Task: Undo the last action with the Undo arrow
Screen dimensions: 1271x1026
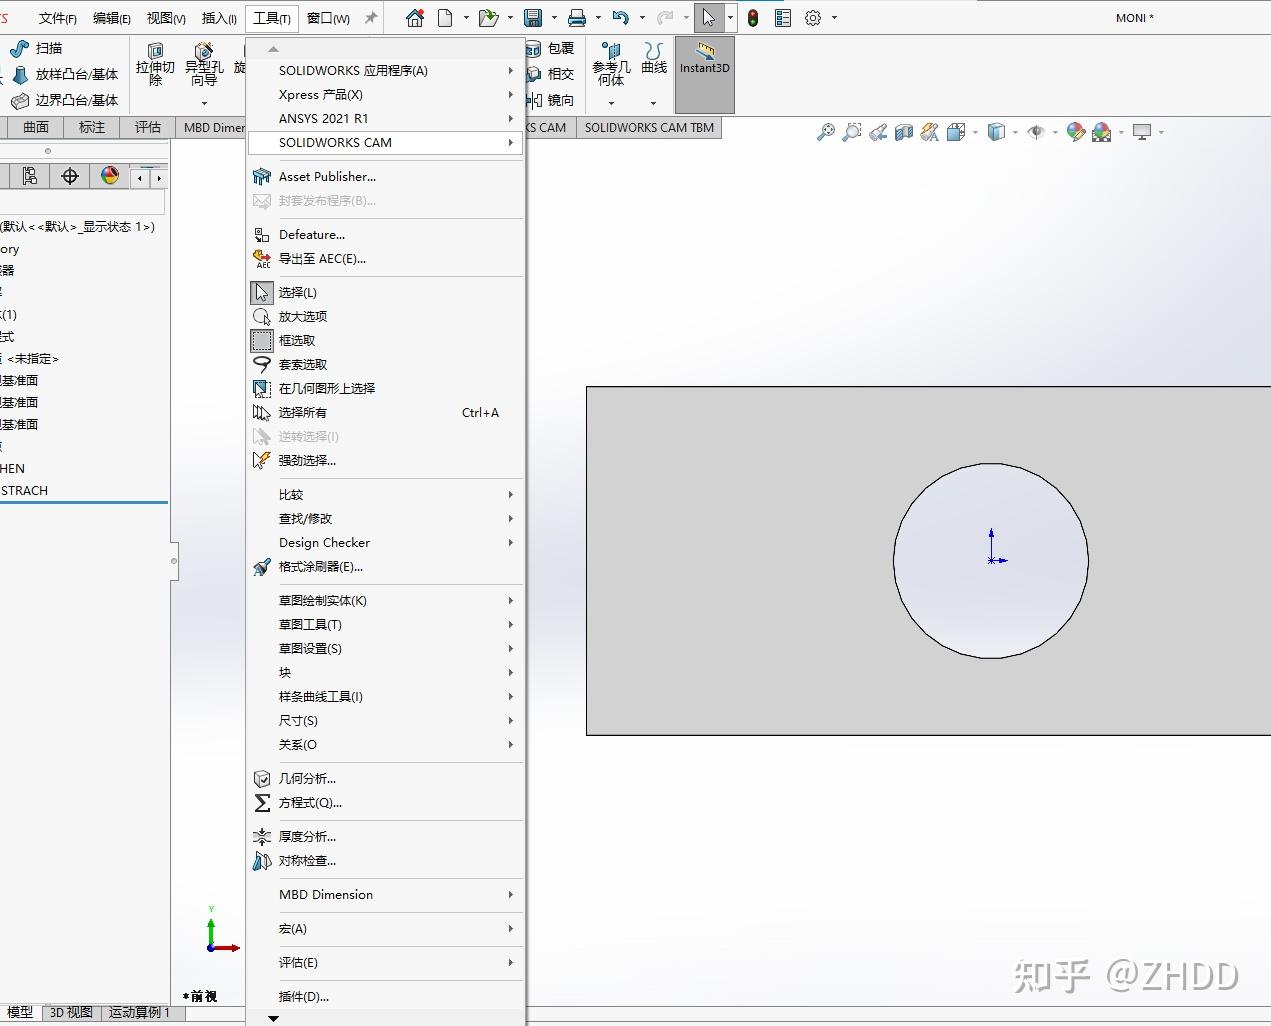Action: 621,18
